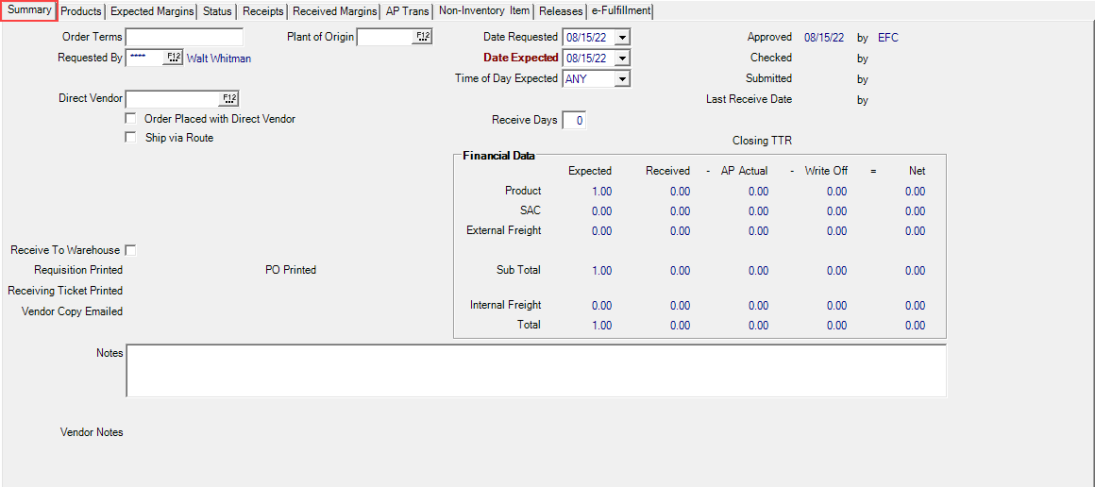Expand the Date Requested dropdown
1095x487 pixels.
(x=622, y=38)
